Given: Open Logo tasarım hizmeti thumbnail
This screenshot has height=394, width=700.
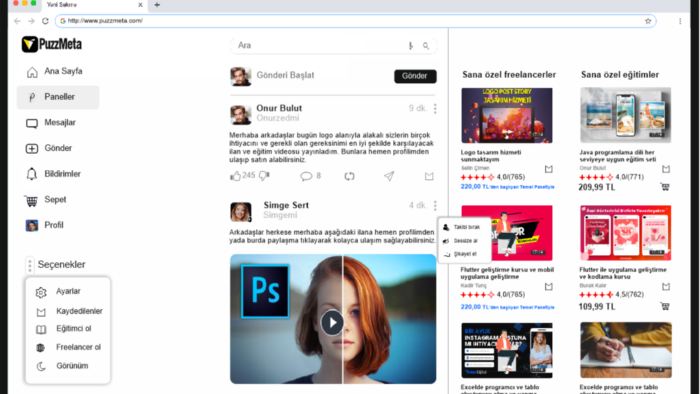Looking at the screenshot, I should pos(507,115).
